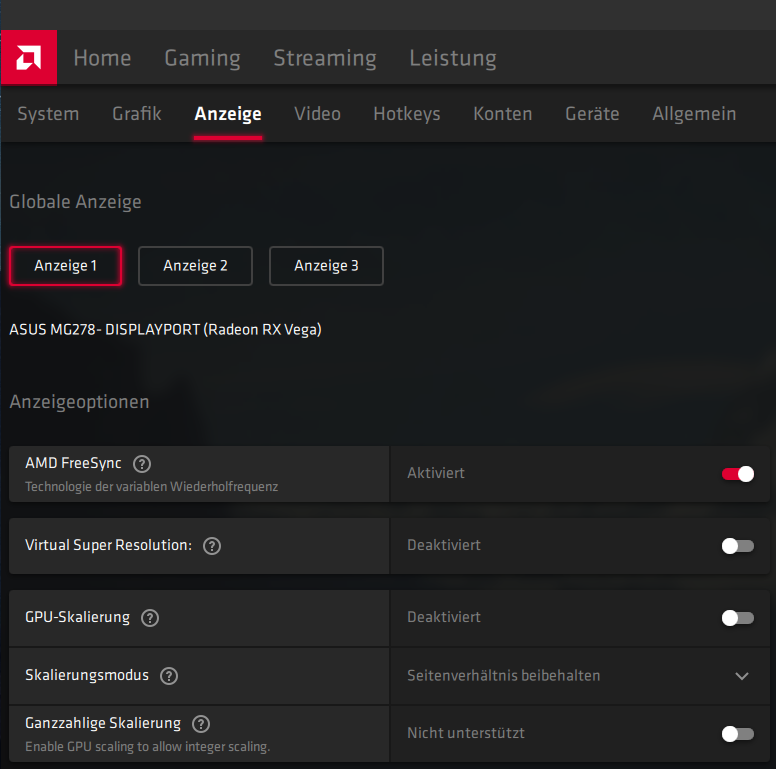Image resolution: width=776 pixels, height=769 pixels.
Task: Enable Virtual Super Resolution toggle
Action: click(737, 546)
